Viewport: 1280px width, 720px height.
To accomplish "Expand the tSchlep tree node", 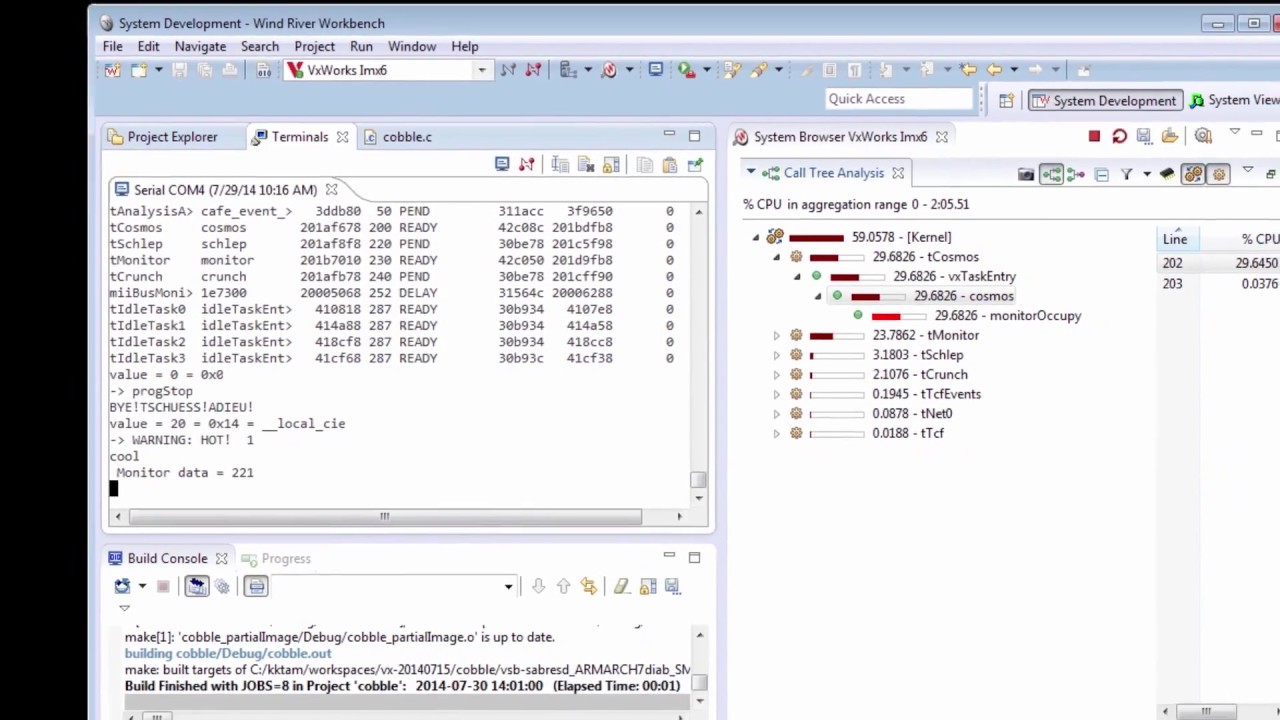I will (776, 355).
